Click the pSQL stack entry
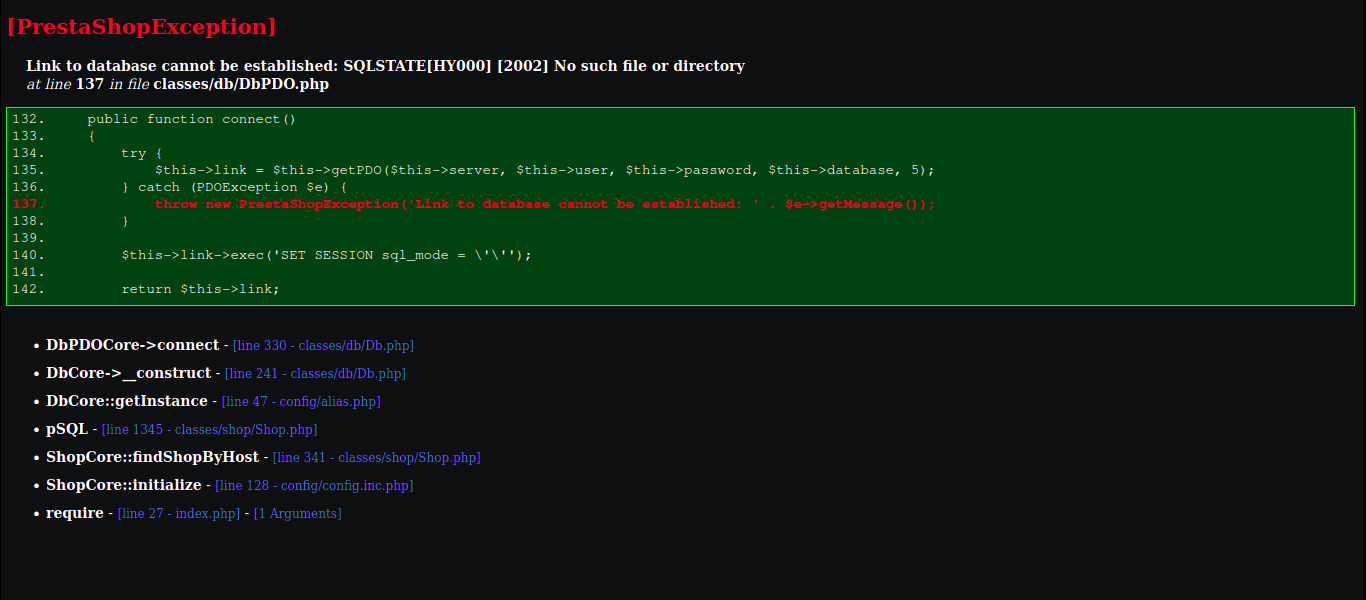This screenshot has height=600, width=1366. click(x=67, y=429)
